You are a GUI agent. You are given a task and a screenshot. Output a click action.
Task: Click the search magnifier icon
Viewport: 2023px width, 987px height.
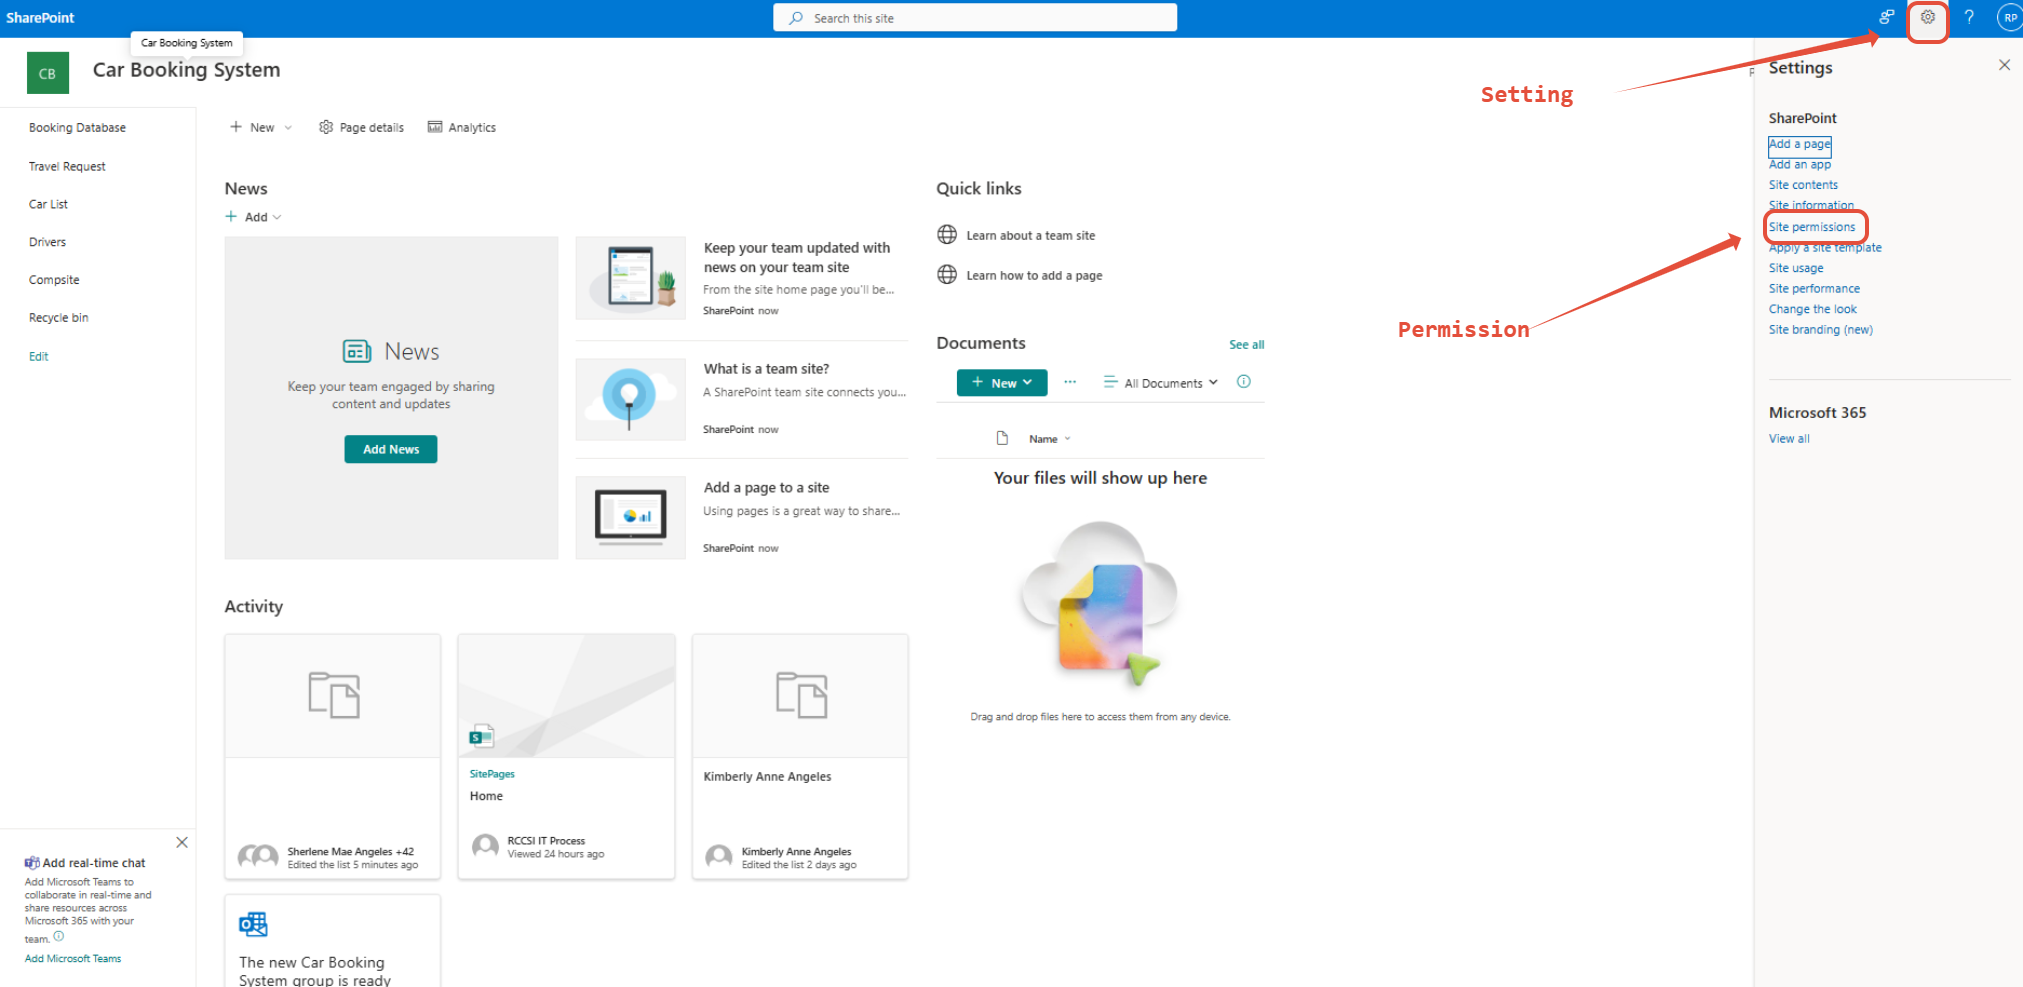click(x=796, y=18)
